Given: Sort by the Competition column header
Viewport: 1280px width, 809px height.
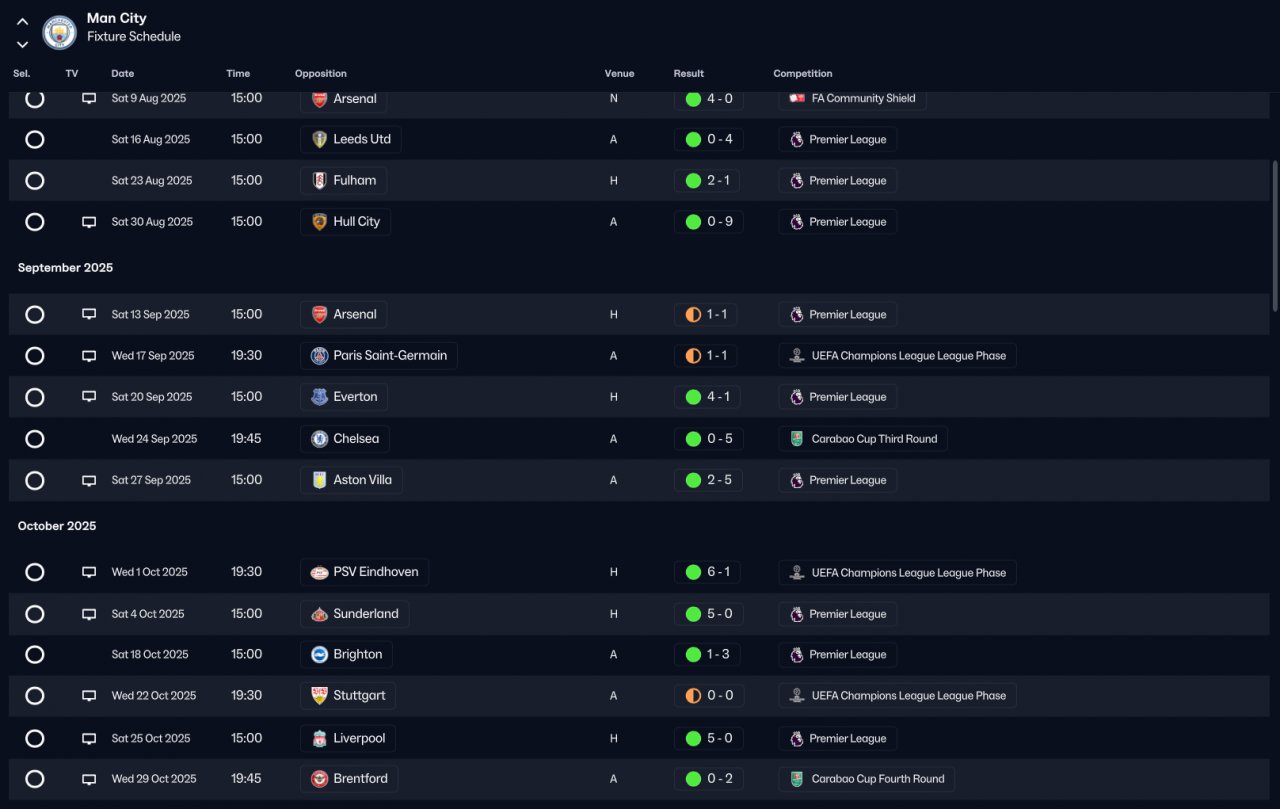Looking at the screenshot, I should tap(803, 74).
